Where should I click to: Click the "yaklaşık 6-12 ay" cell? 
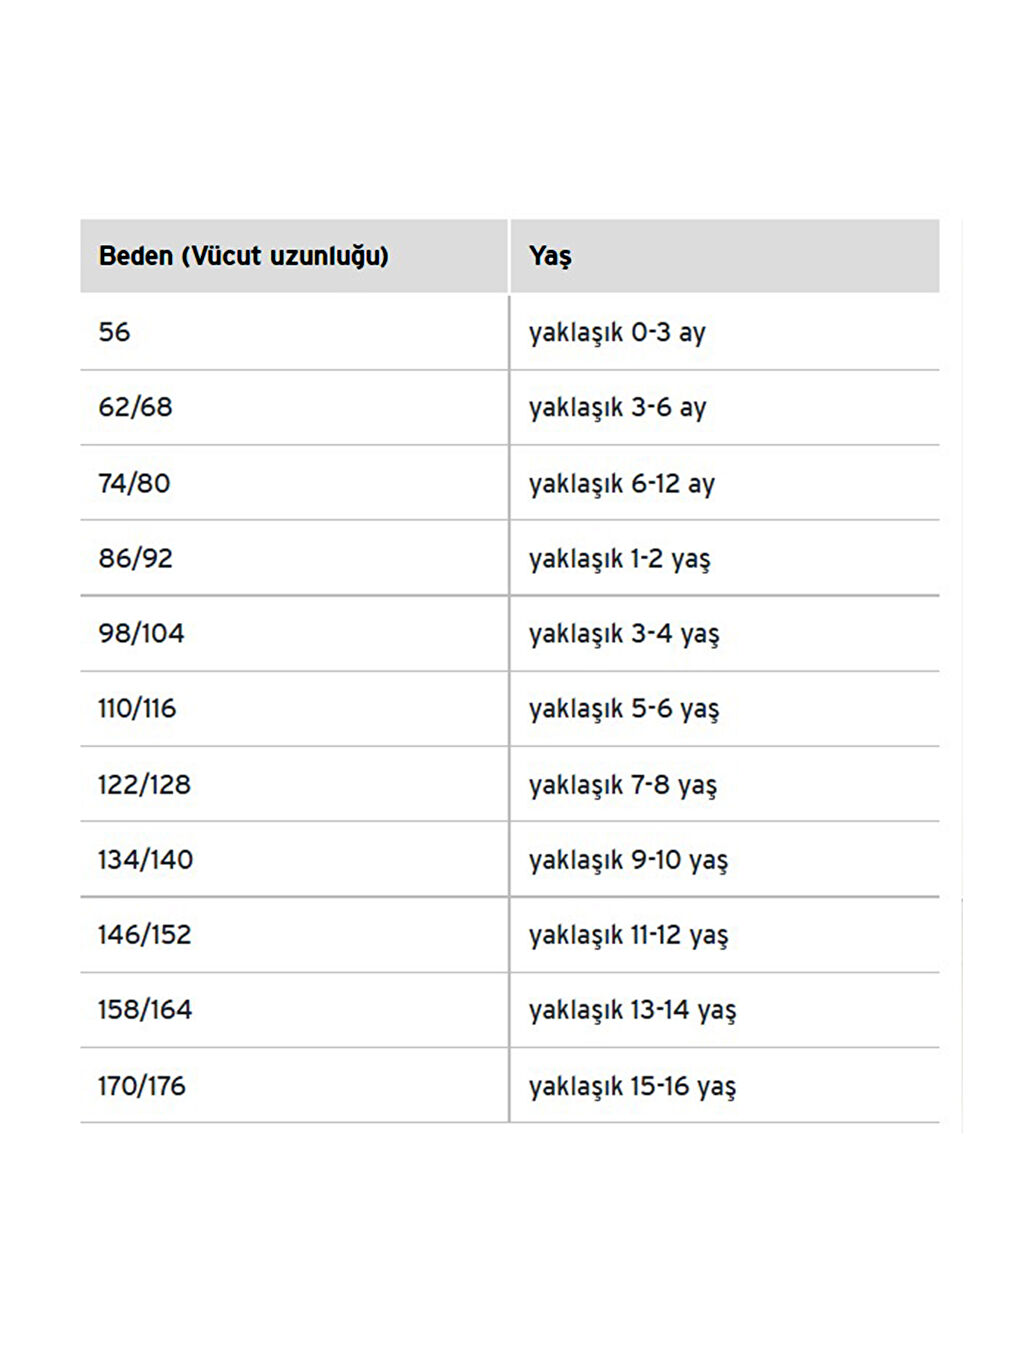(x=621, y=483)
